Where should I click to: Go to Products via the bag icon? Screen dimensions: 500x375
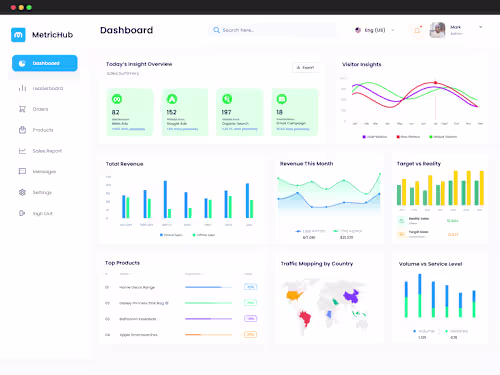coord(22,130)
